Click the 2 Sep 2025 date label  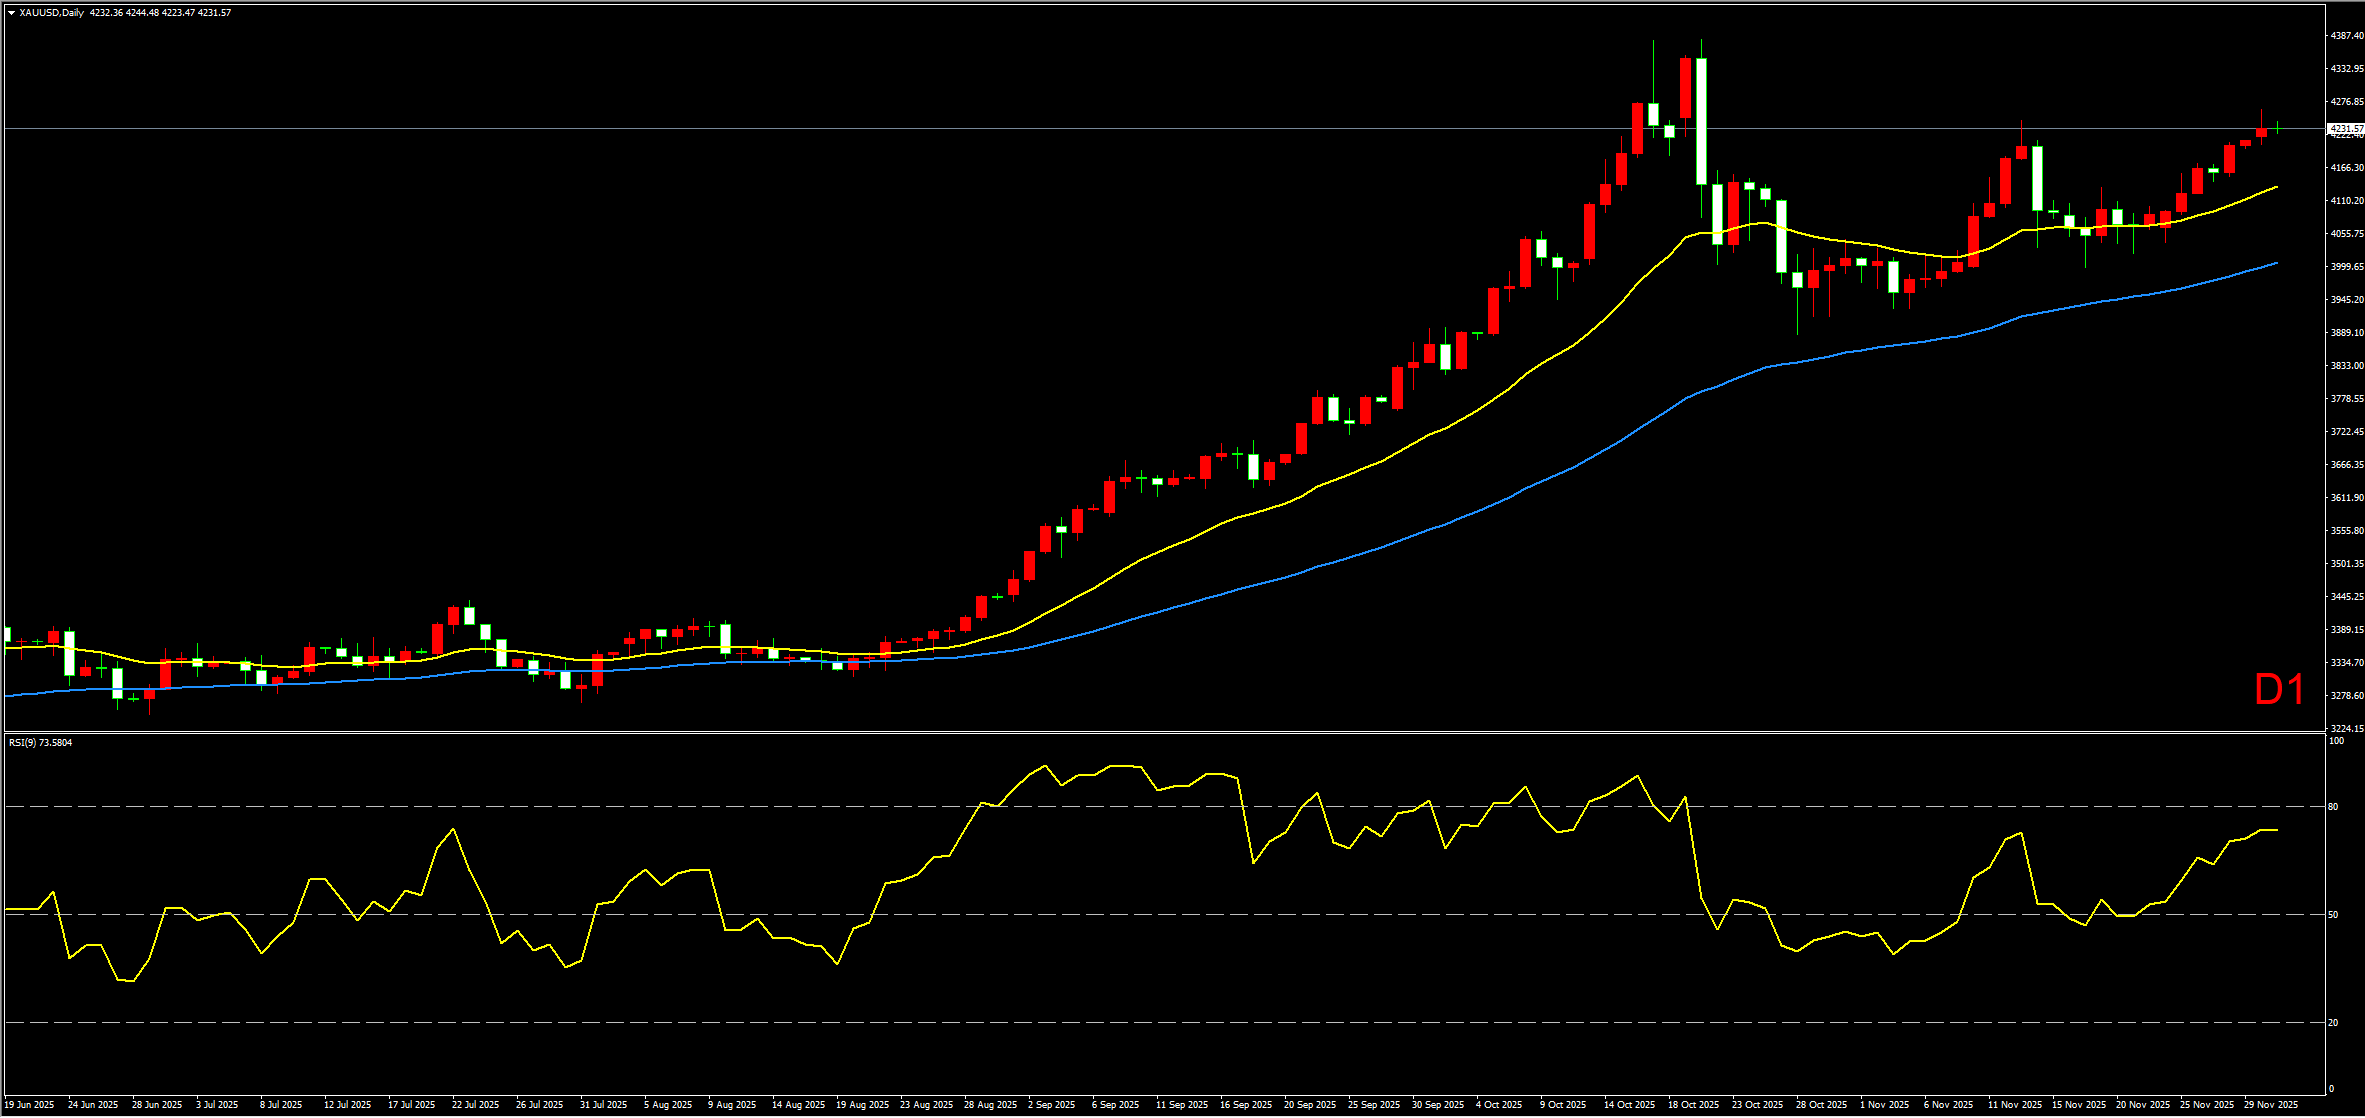[x=1051, y=1105]
